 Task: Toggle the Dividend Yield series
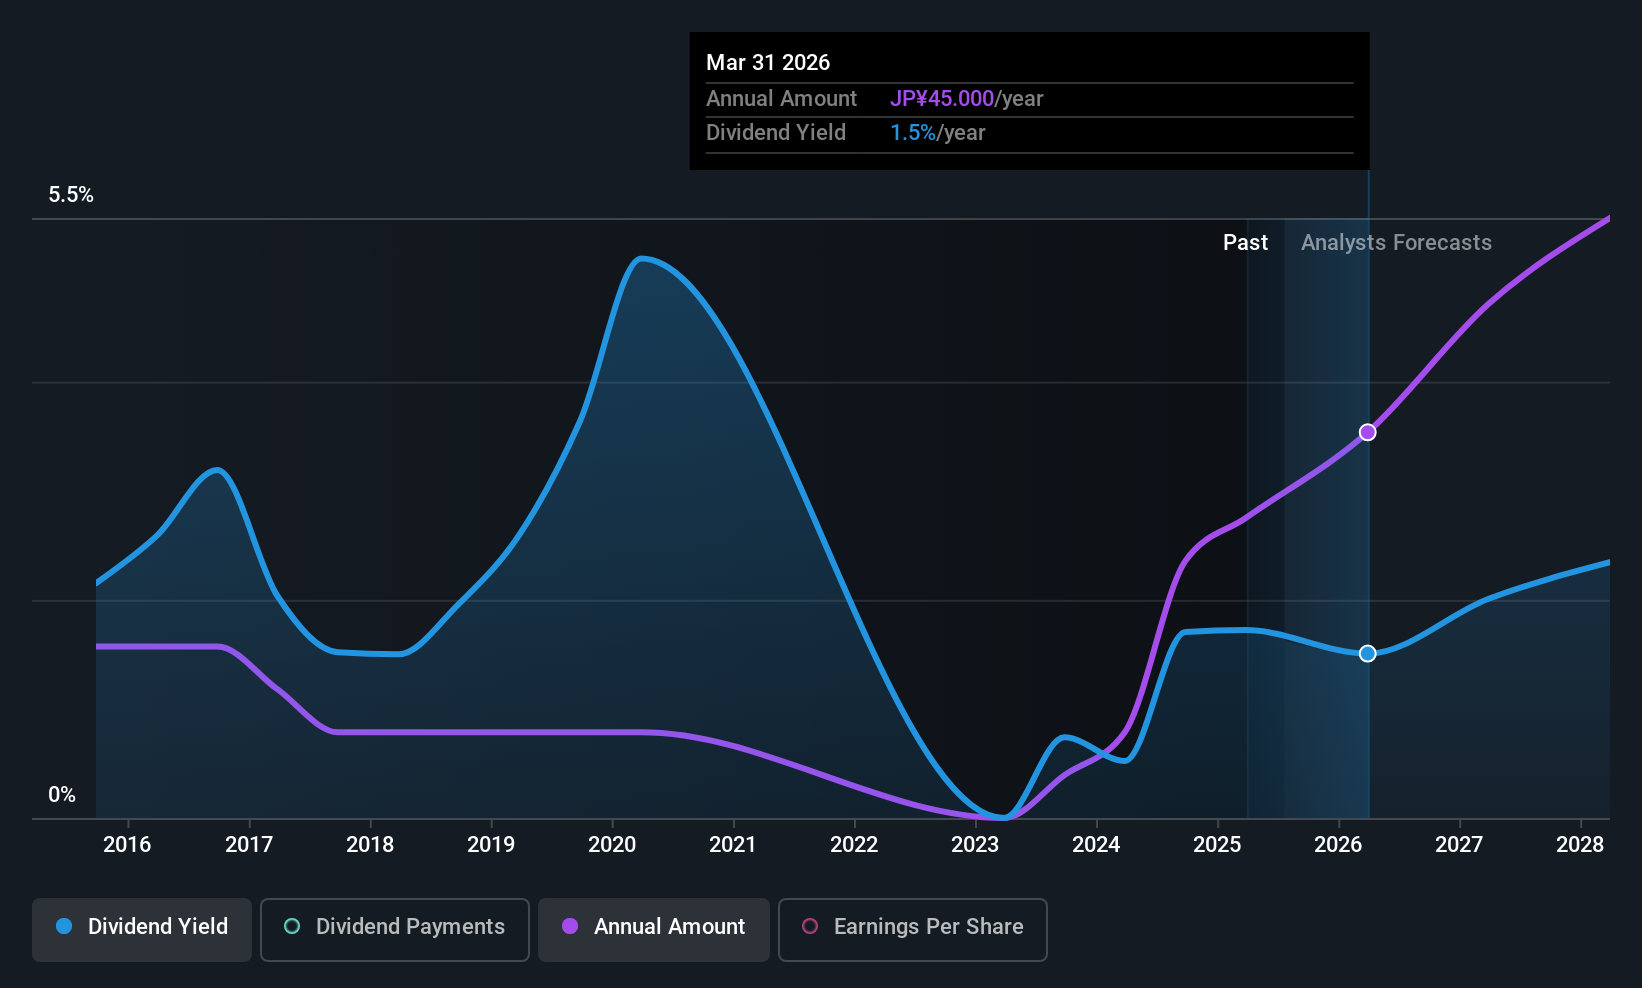click(142, 929)
